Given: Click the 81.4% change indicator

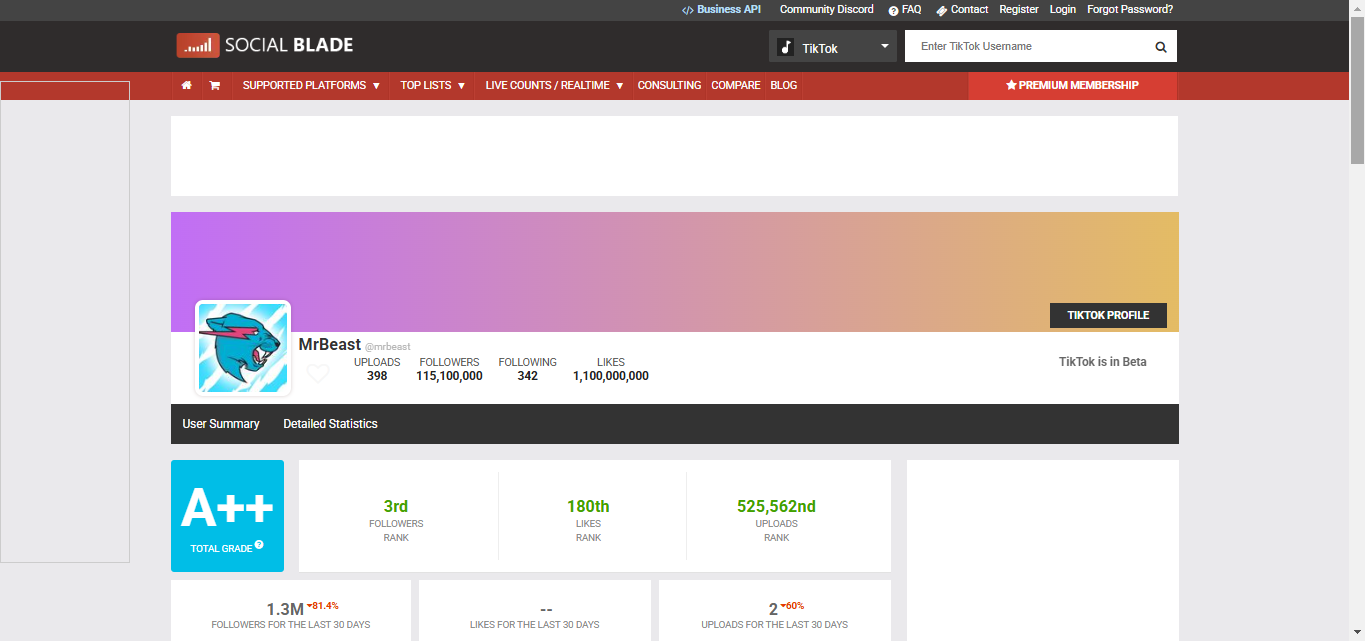Looking at the screenshot, I should (323, 606).
